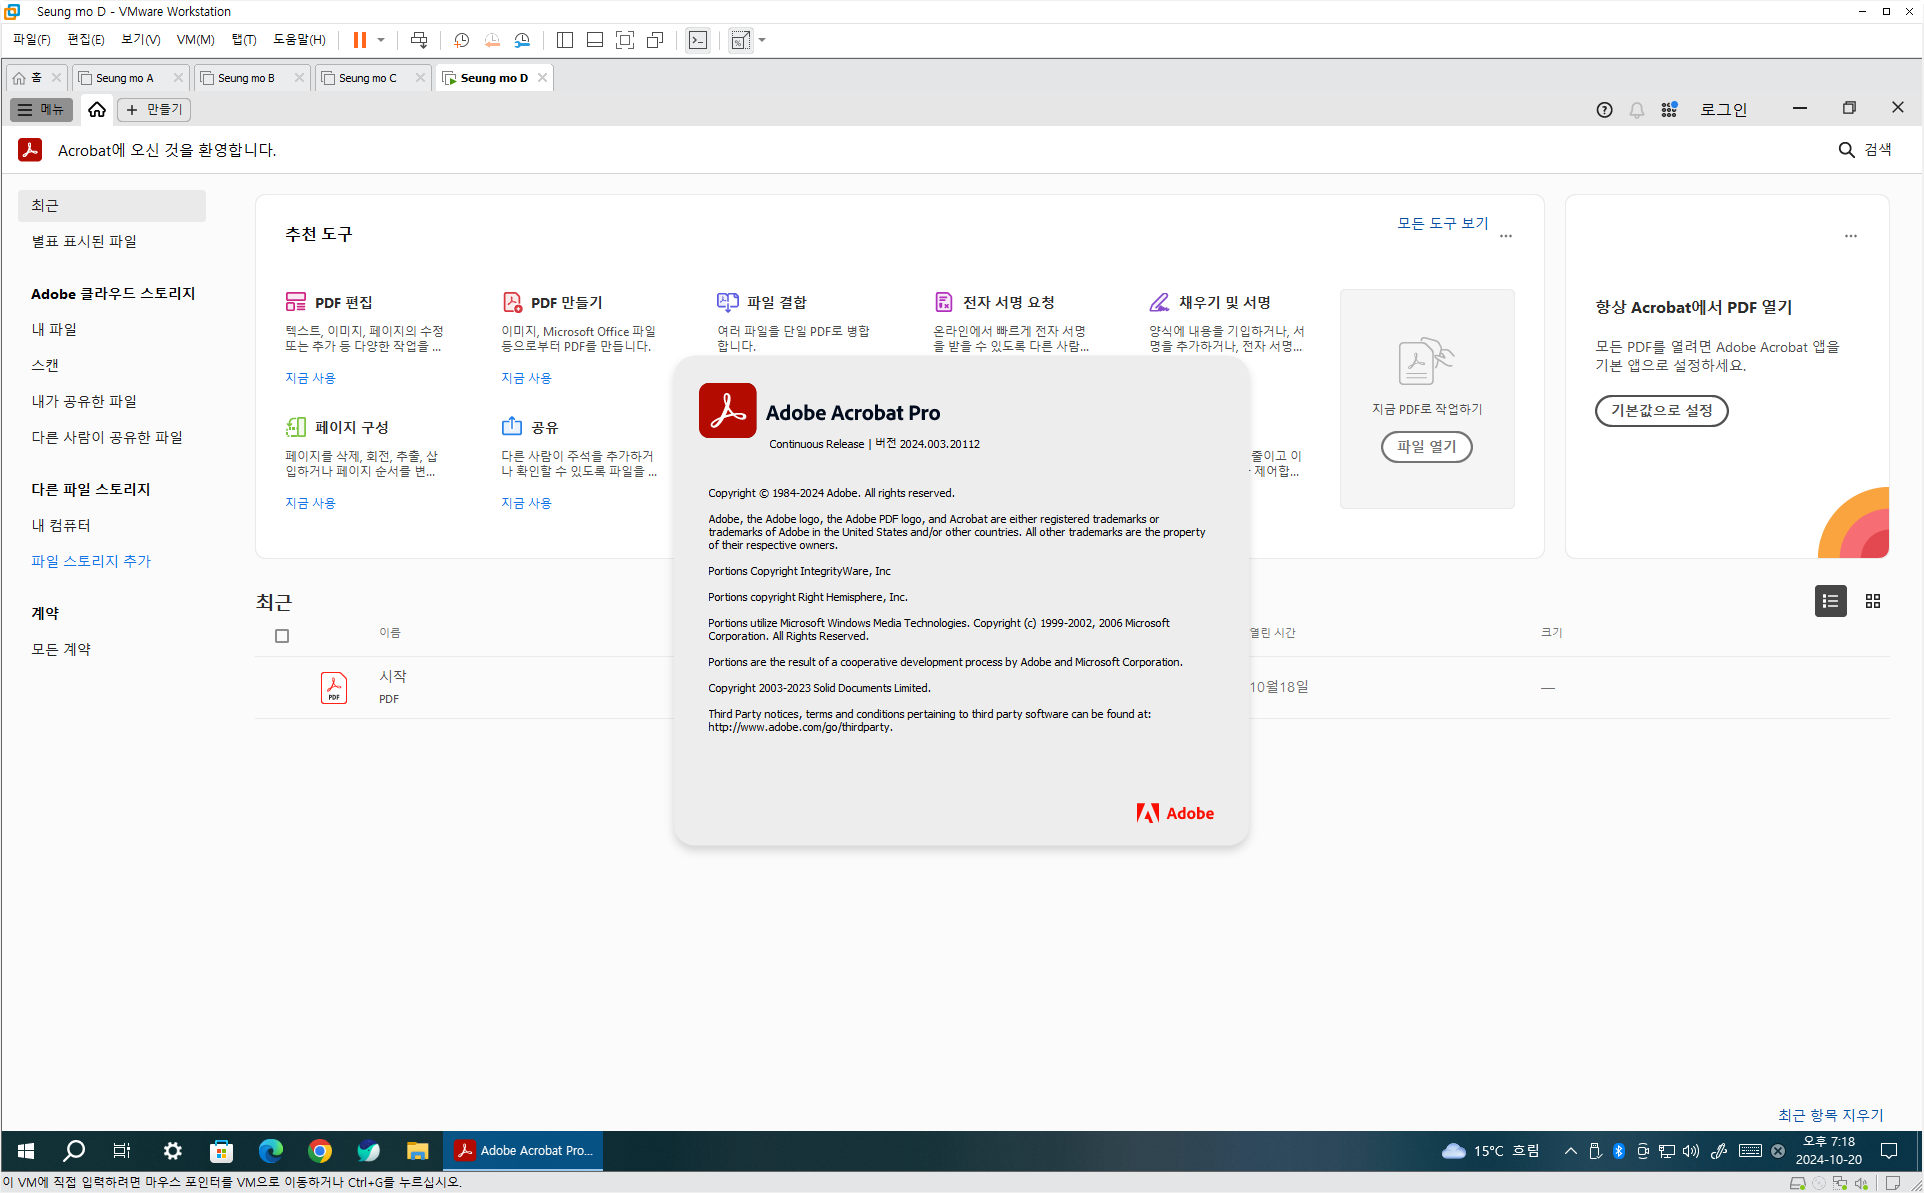Click the notifications bell icon
The width and height of the screenshot is (1924, 1193).
1636,110
